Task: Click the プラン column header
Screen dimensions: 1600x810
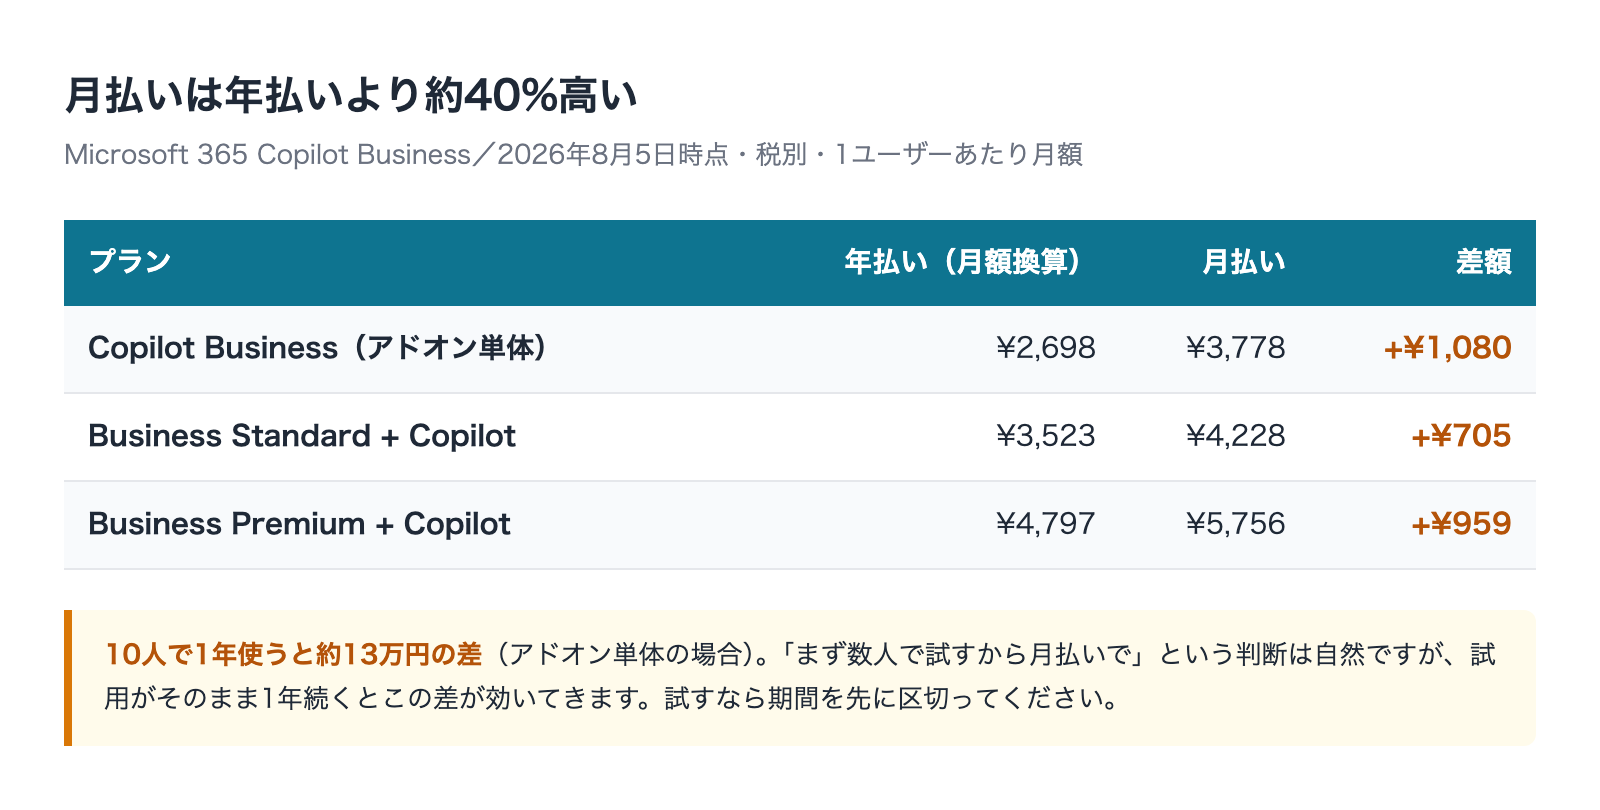Action: click(x=130, y=262)
